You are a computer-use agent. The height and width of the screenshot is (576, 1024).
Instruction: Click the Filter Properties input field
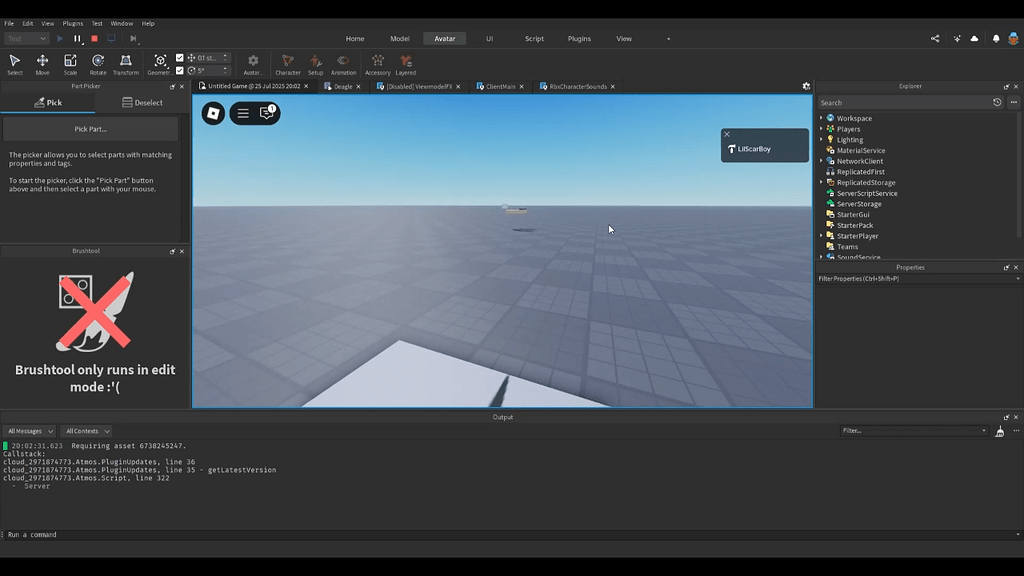tap(916, 279)
